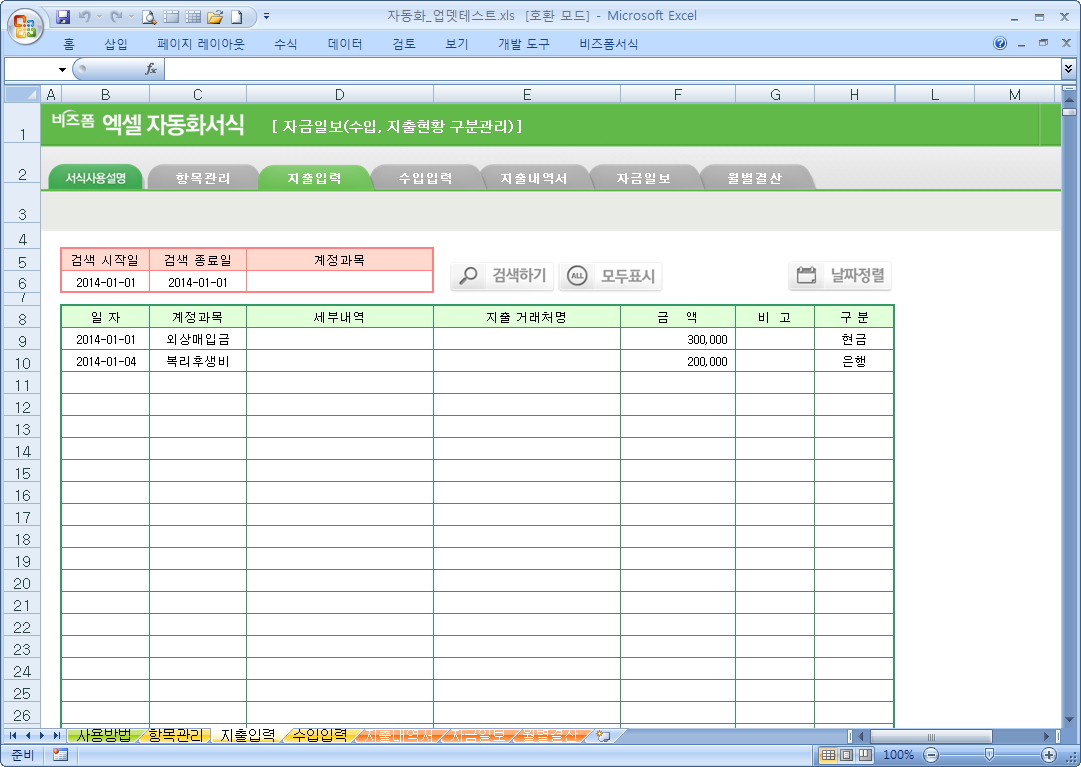This screenshot has height=767, width=1081.
Task: Open the Name Box dropdown arrow
Action: 62,69
